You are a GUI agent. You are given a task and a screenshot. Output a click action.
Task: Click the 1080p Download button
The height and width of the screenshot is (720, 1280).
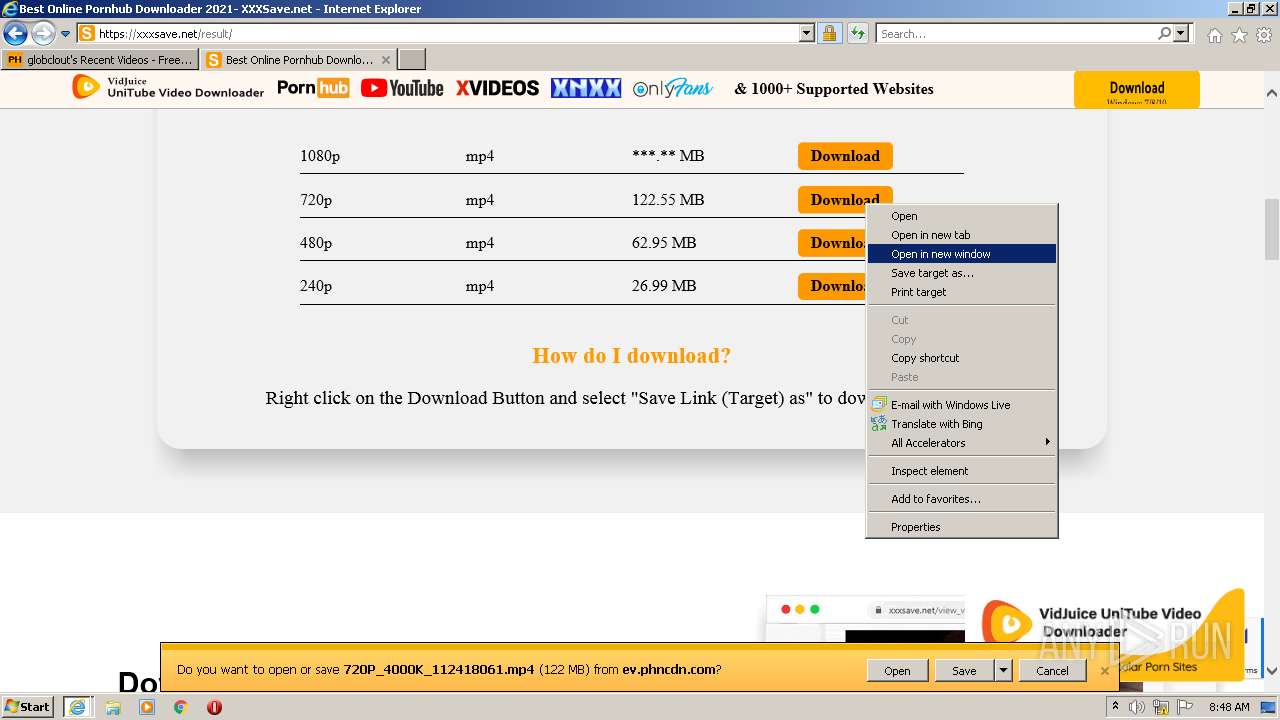pos(845,156)
